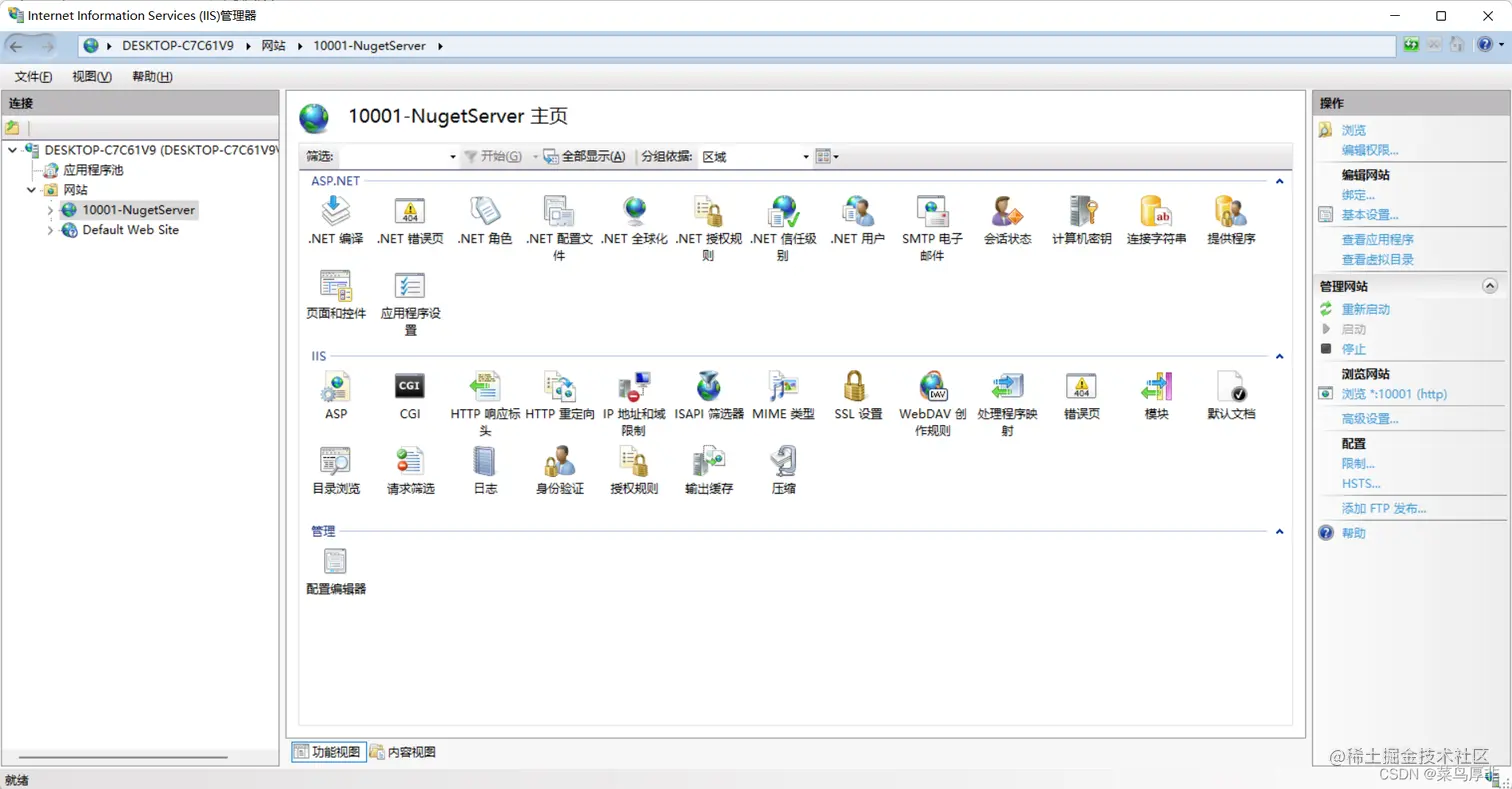The width and height of the screenshot is (1512, 789).
Task: Open the MIME 类型 icon
Action: 783,386
